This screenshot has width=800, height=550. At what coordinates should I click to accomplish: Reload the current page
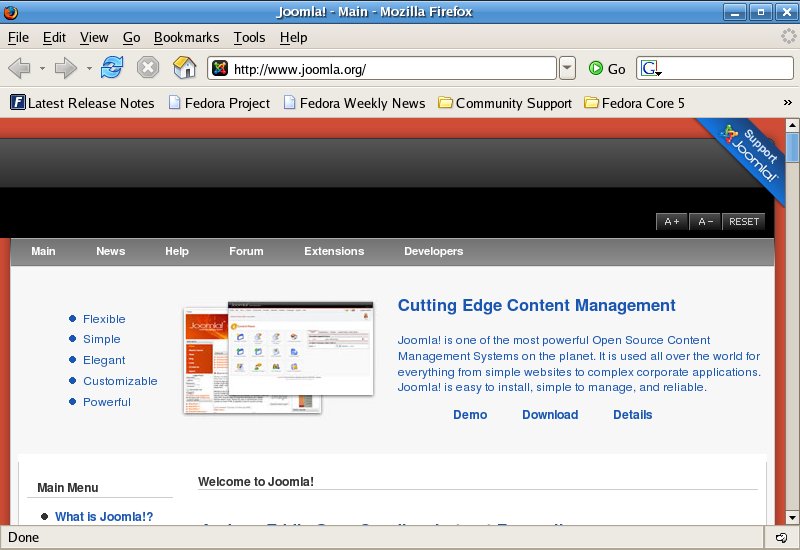pos(112,67)
